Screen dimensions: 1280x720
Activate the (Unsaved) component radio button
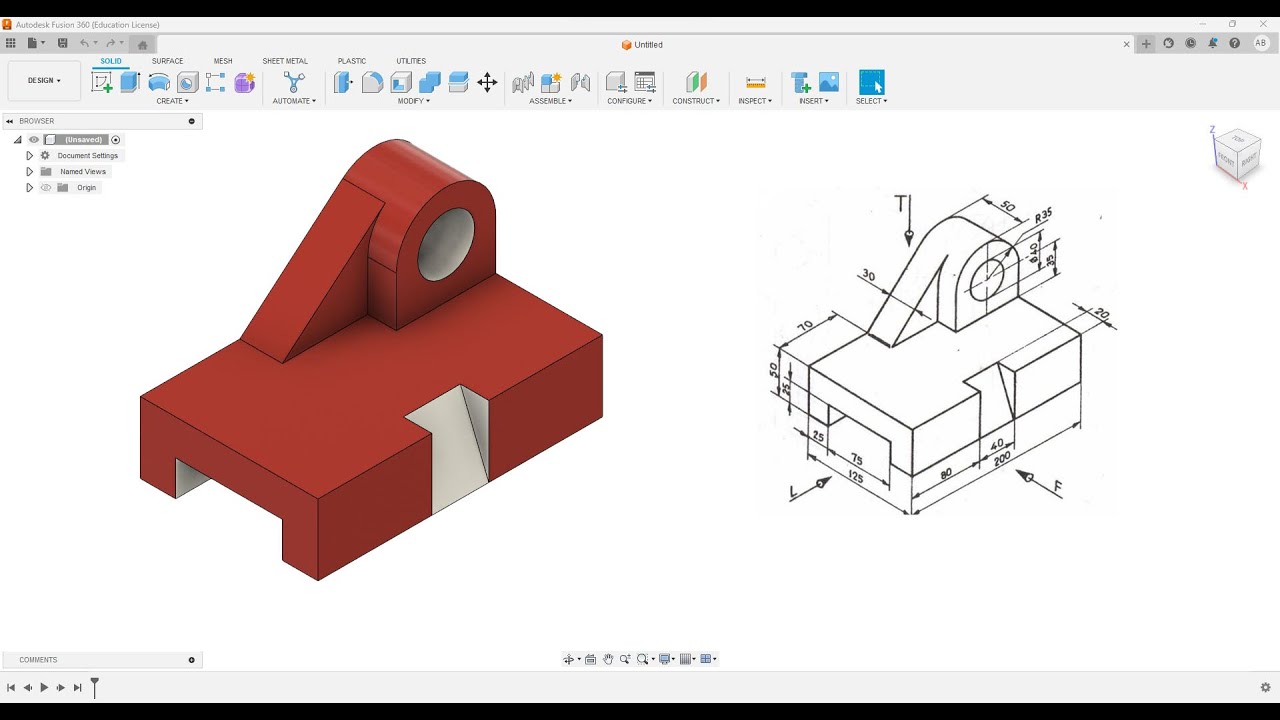pyautogui.click(x=116, y=140)
